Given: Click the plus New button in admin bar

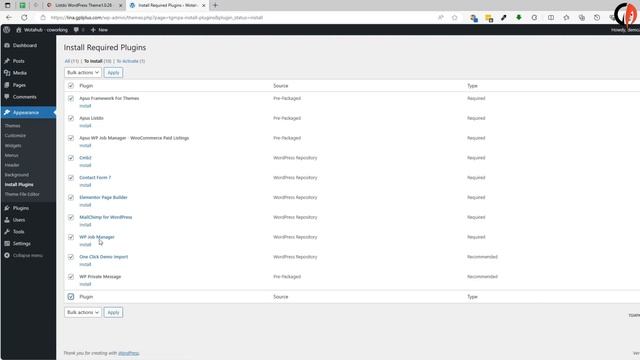Looking at the screenshot, I should 99,30.
